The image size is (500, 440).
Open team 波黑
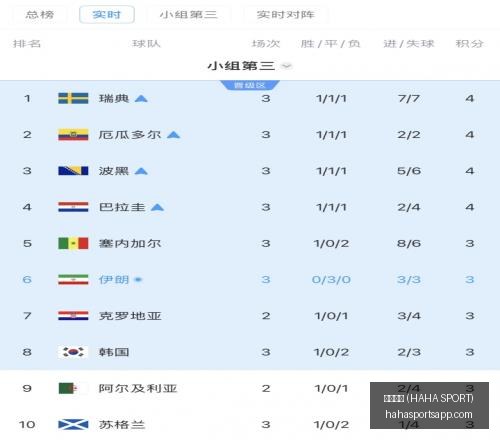(114, 171)
